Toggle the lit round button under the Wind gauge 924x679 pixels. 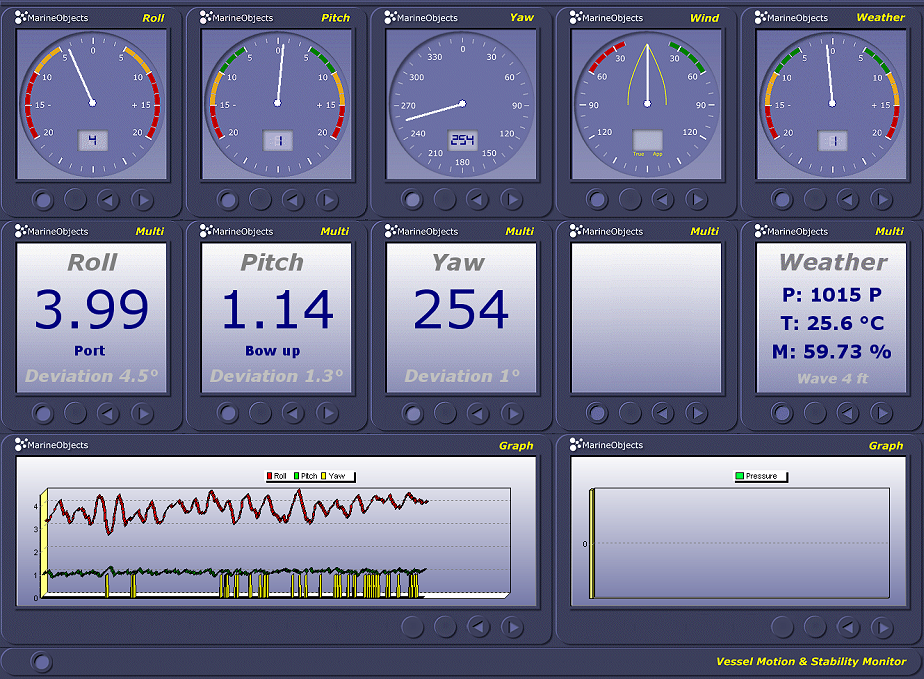[597, 200]
